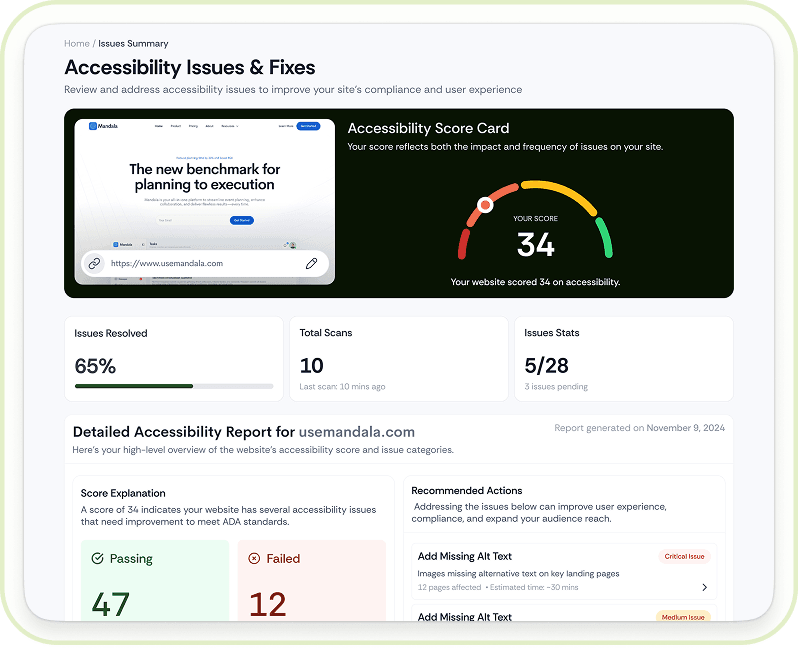Click the score value 34
798x651 pixels.
[x=535, y=244]
